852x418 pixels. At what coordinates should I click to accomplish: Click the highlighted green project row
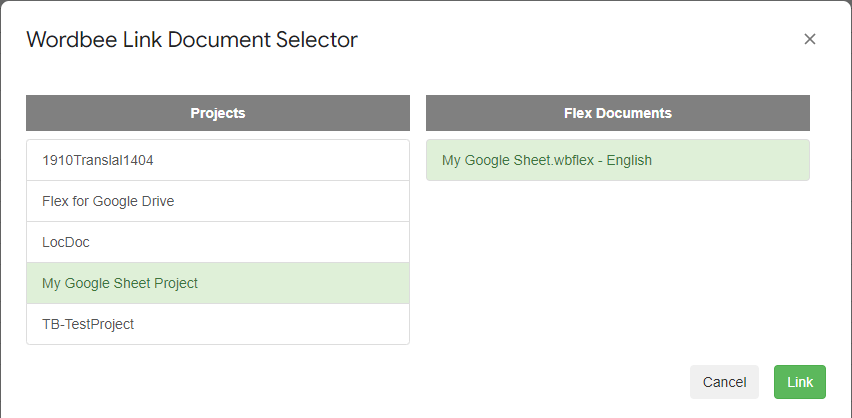[217, 283]
